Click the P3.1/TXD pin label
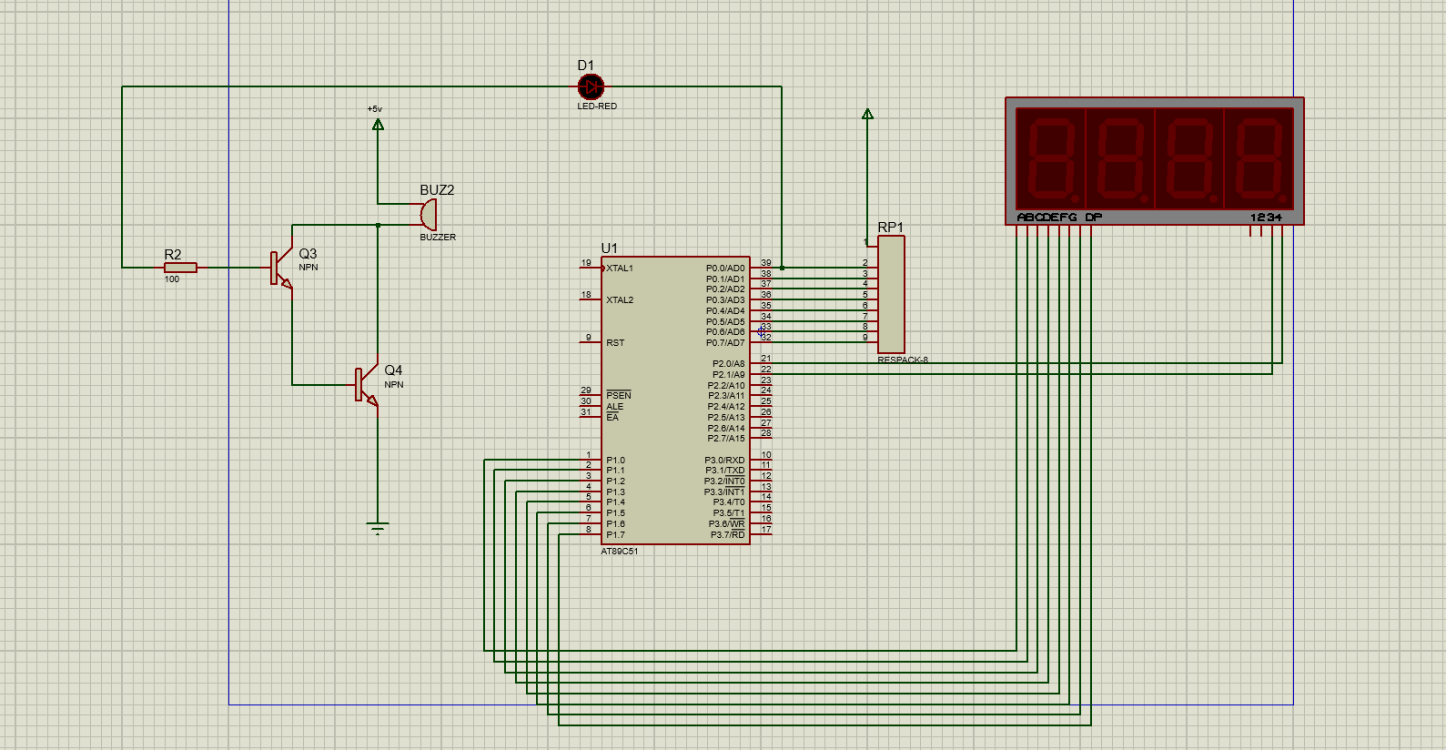1446x750 pixels. (x=725, y=471)
